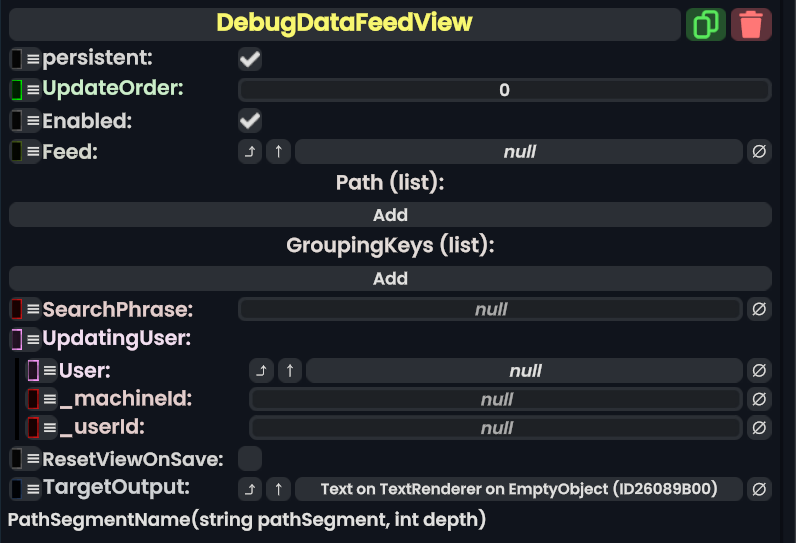The image size is (796, 543).
Task: Toggle the Enabled checkbox off
Action: (x=250, y=122)
